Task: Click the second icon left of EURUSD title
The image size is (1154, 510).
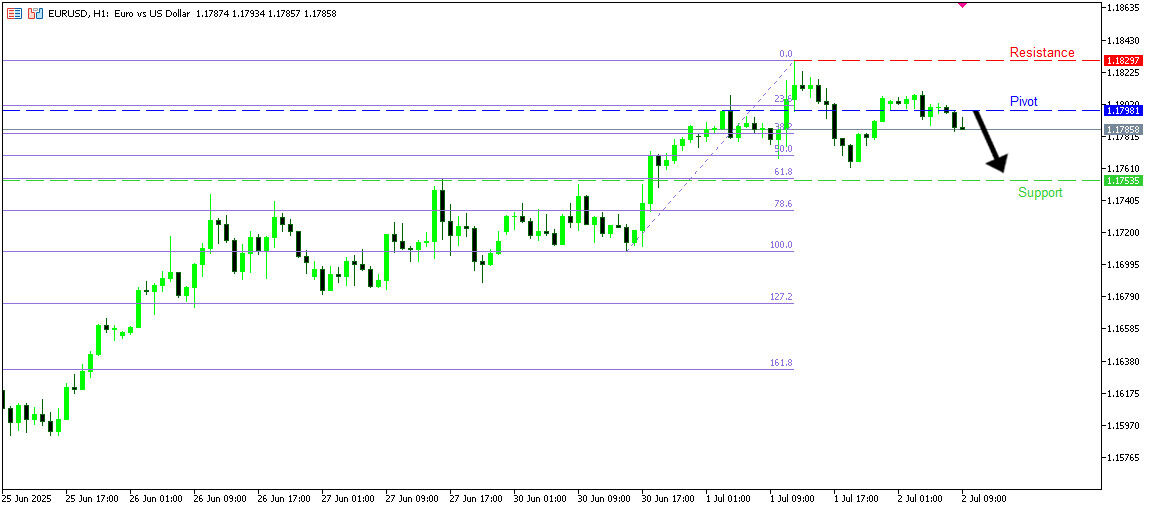Action: tap(35, 14)
